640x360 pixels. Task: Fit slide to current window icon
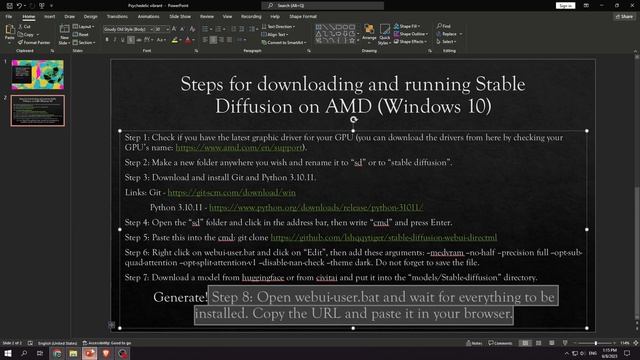point(635,343)
